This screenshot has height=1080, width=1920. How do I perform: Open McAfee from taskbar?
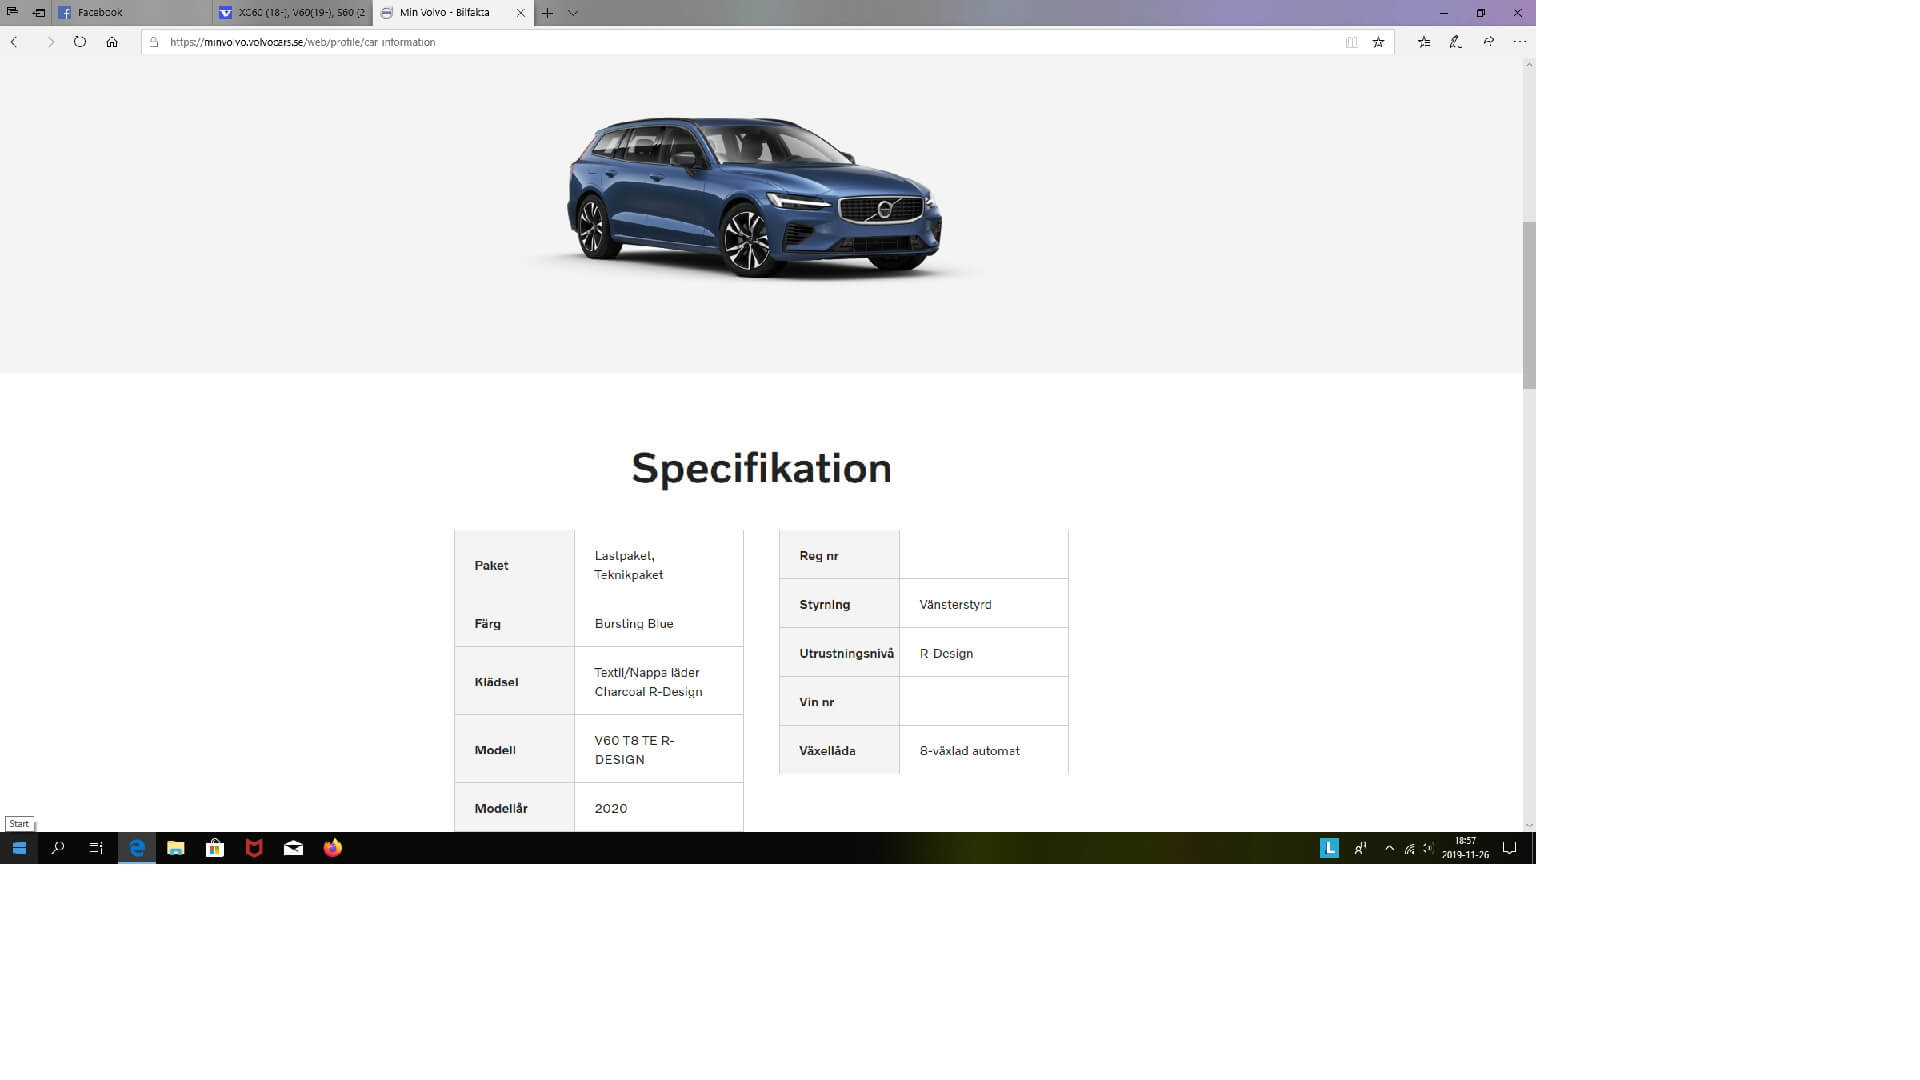254,848
